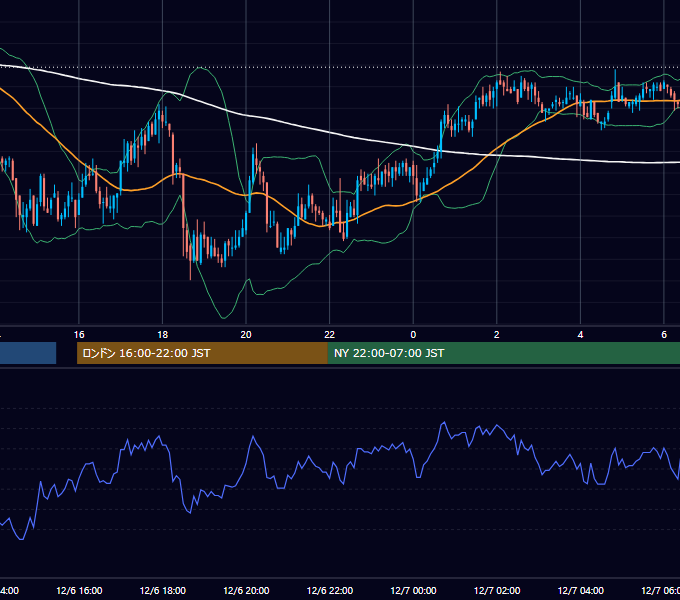Click the 12/7 02:00 time label
Viewport: 680px width, 600px height.
tap(497, 590)
